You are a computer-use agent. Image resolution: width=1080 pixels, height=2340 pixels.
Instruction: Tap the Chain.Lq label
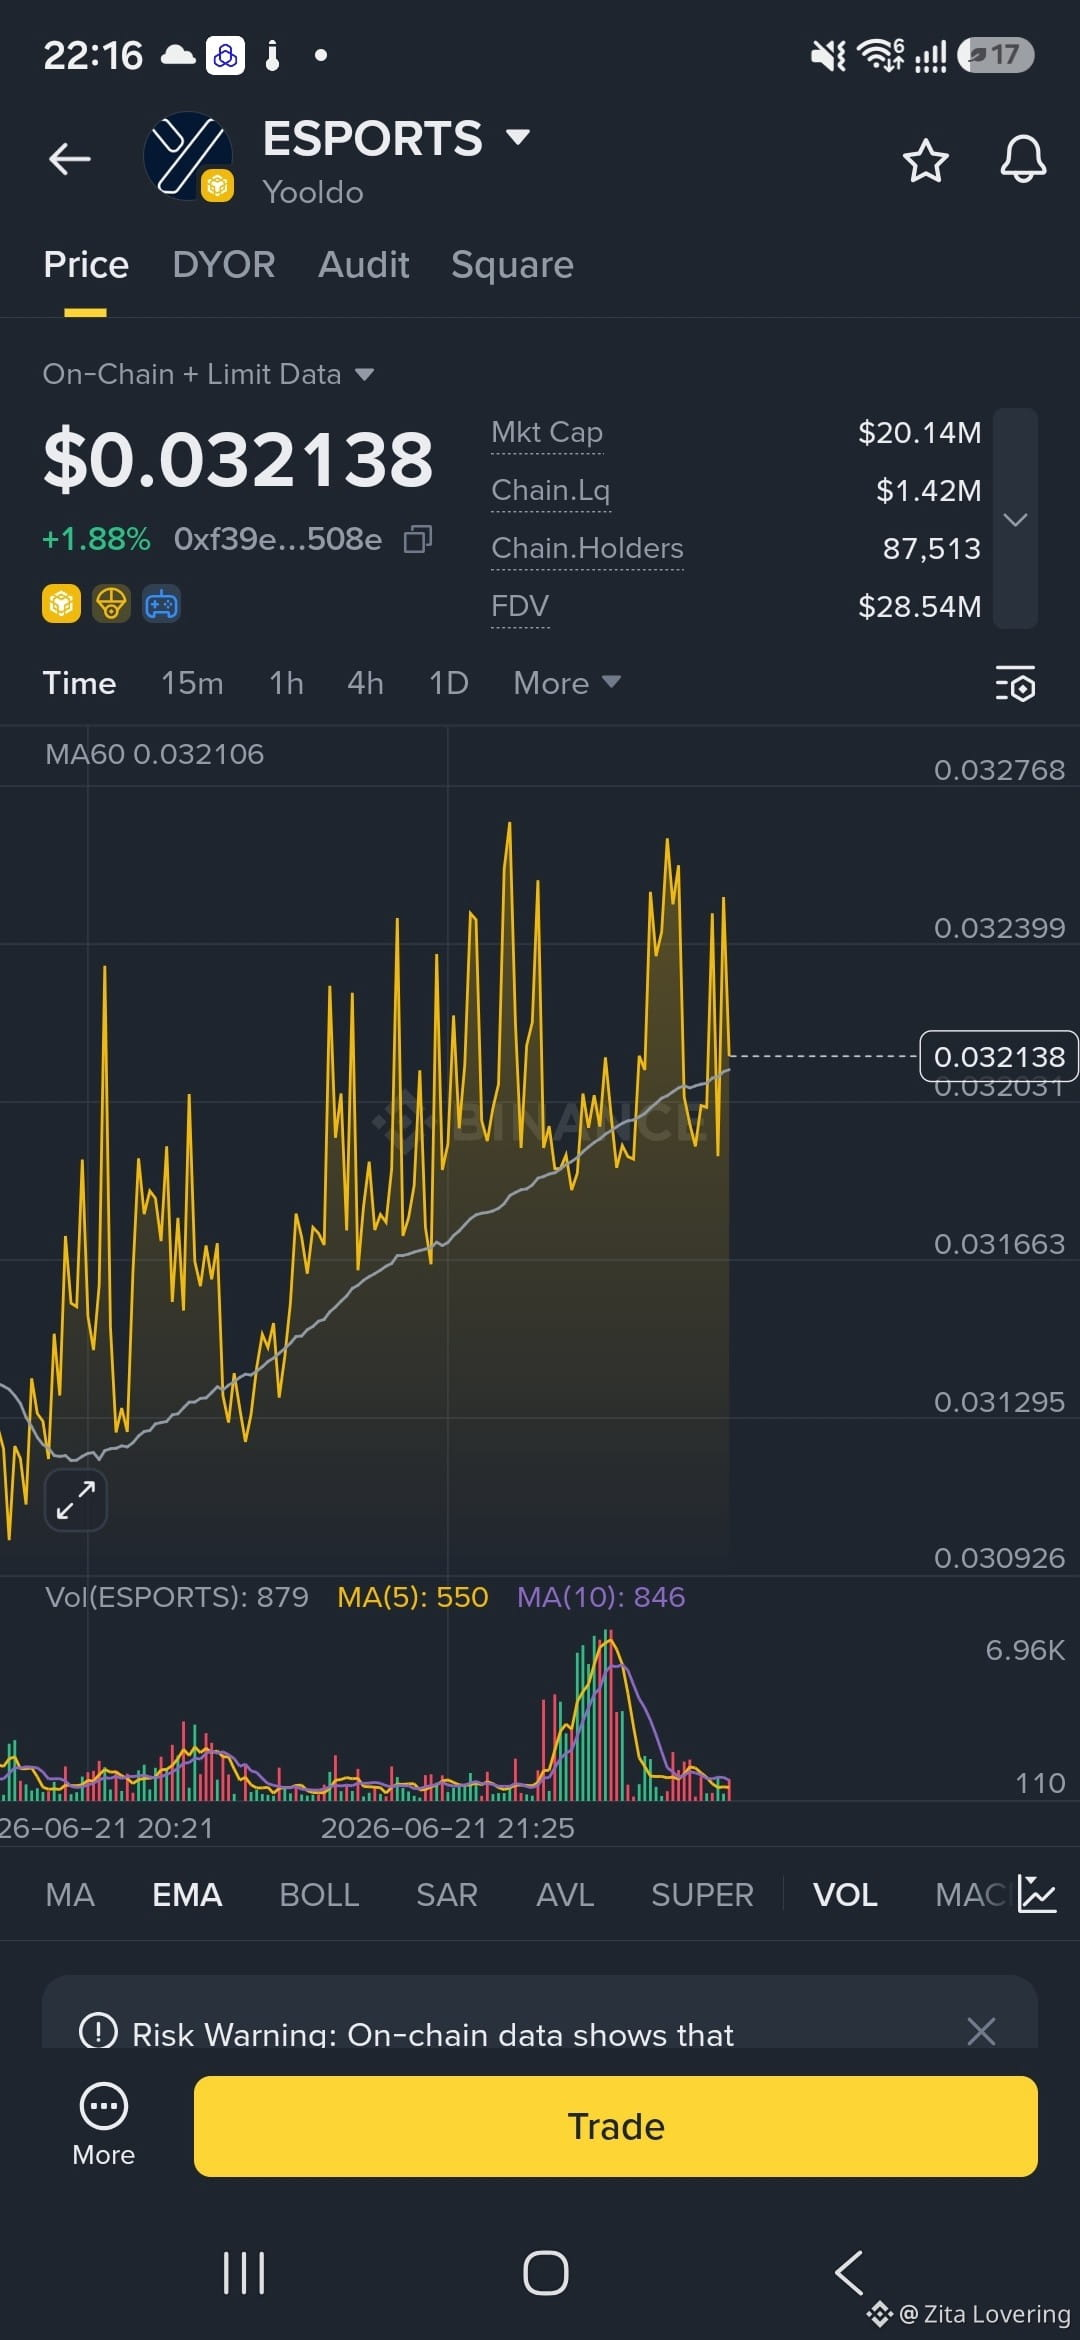pyautogui.click(x=551, y=490)
